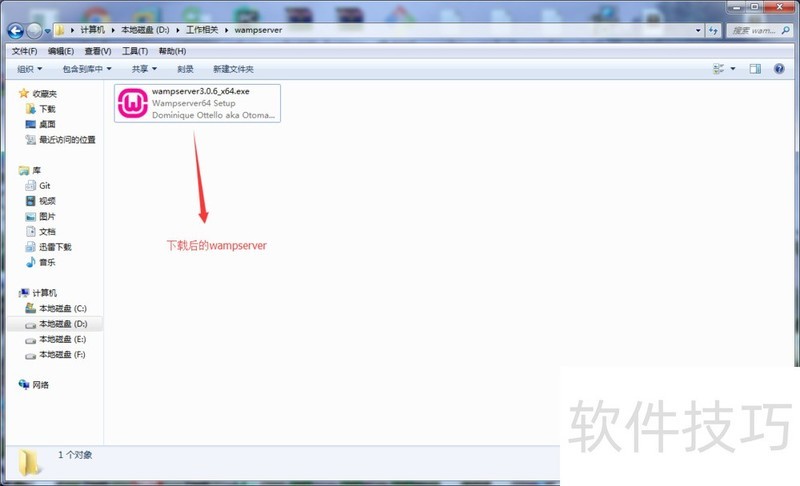Screen dimensions: 800x486
Task: Open the 包含到库中 dropdown
Action: click(x=87, y=69)
